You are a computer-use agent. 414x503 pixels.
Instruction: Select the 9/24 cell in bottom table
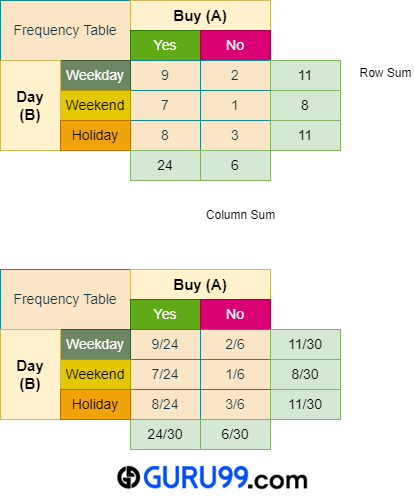tap(165, 344)
